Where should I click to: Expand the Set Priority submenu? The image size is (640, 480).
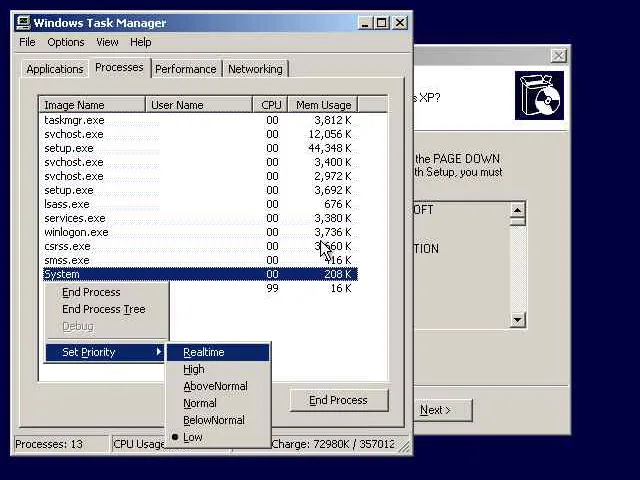106,352
